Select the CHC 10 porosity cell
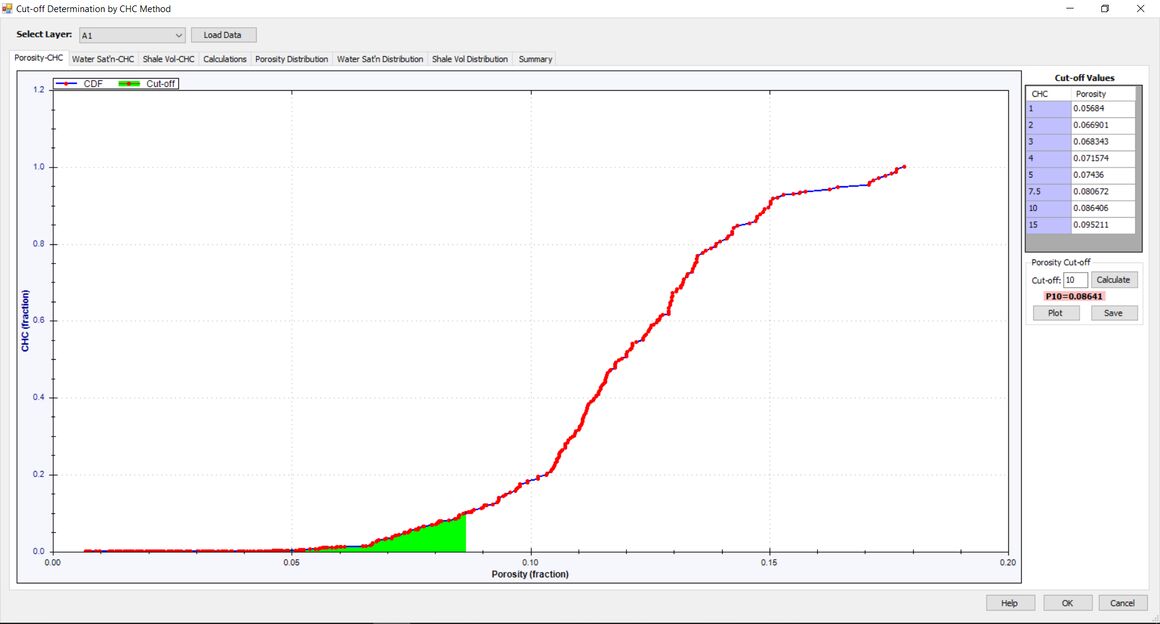The image size is (1160, 624). (1103, 209)
